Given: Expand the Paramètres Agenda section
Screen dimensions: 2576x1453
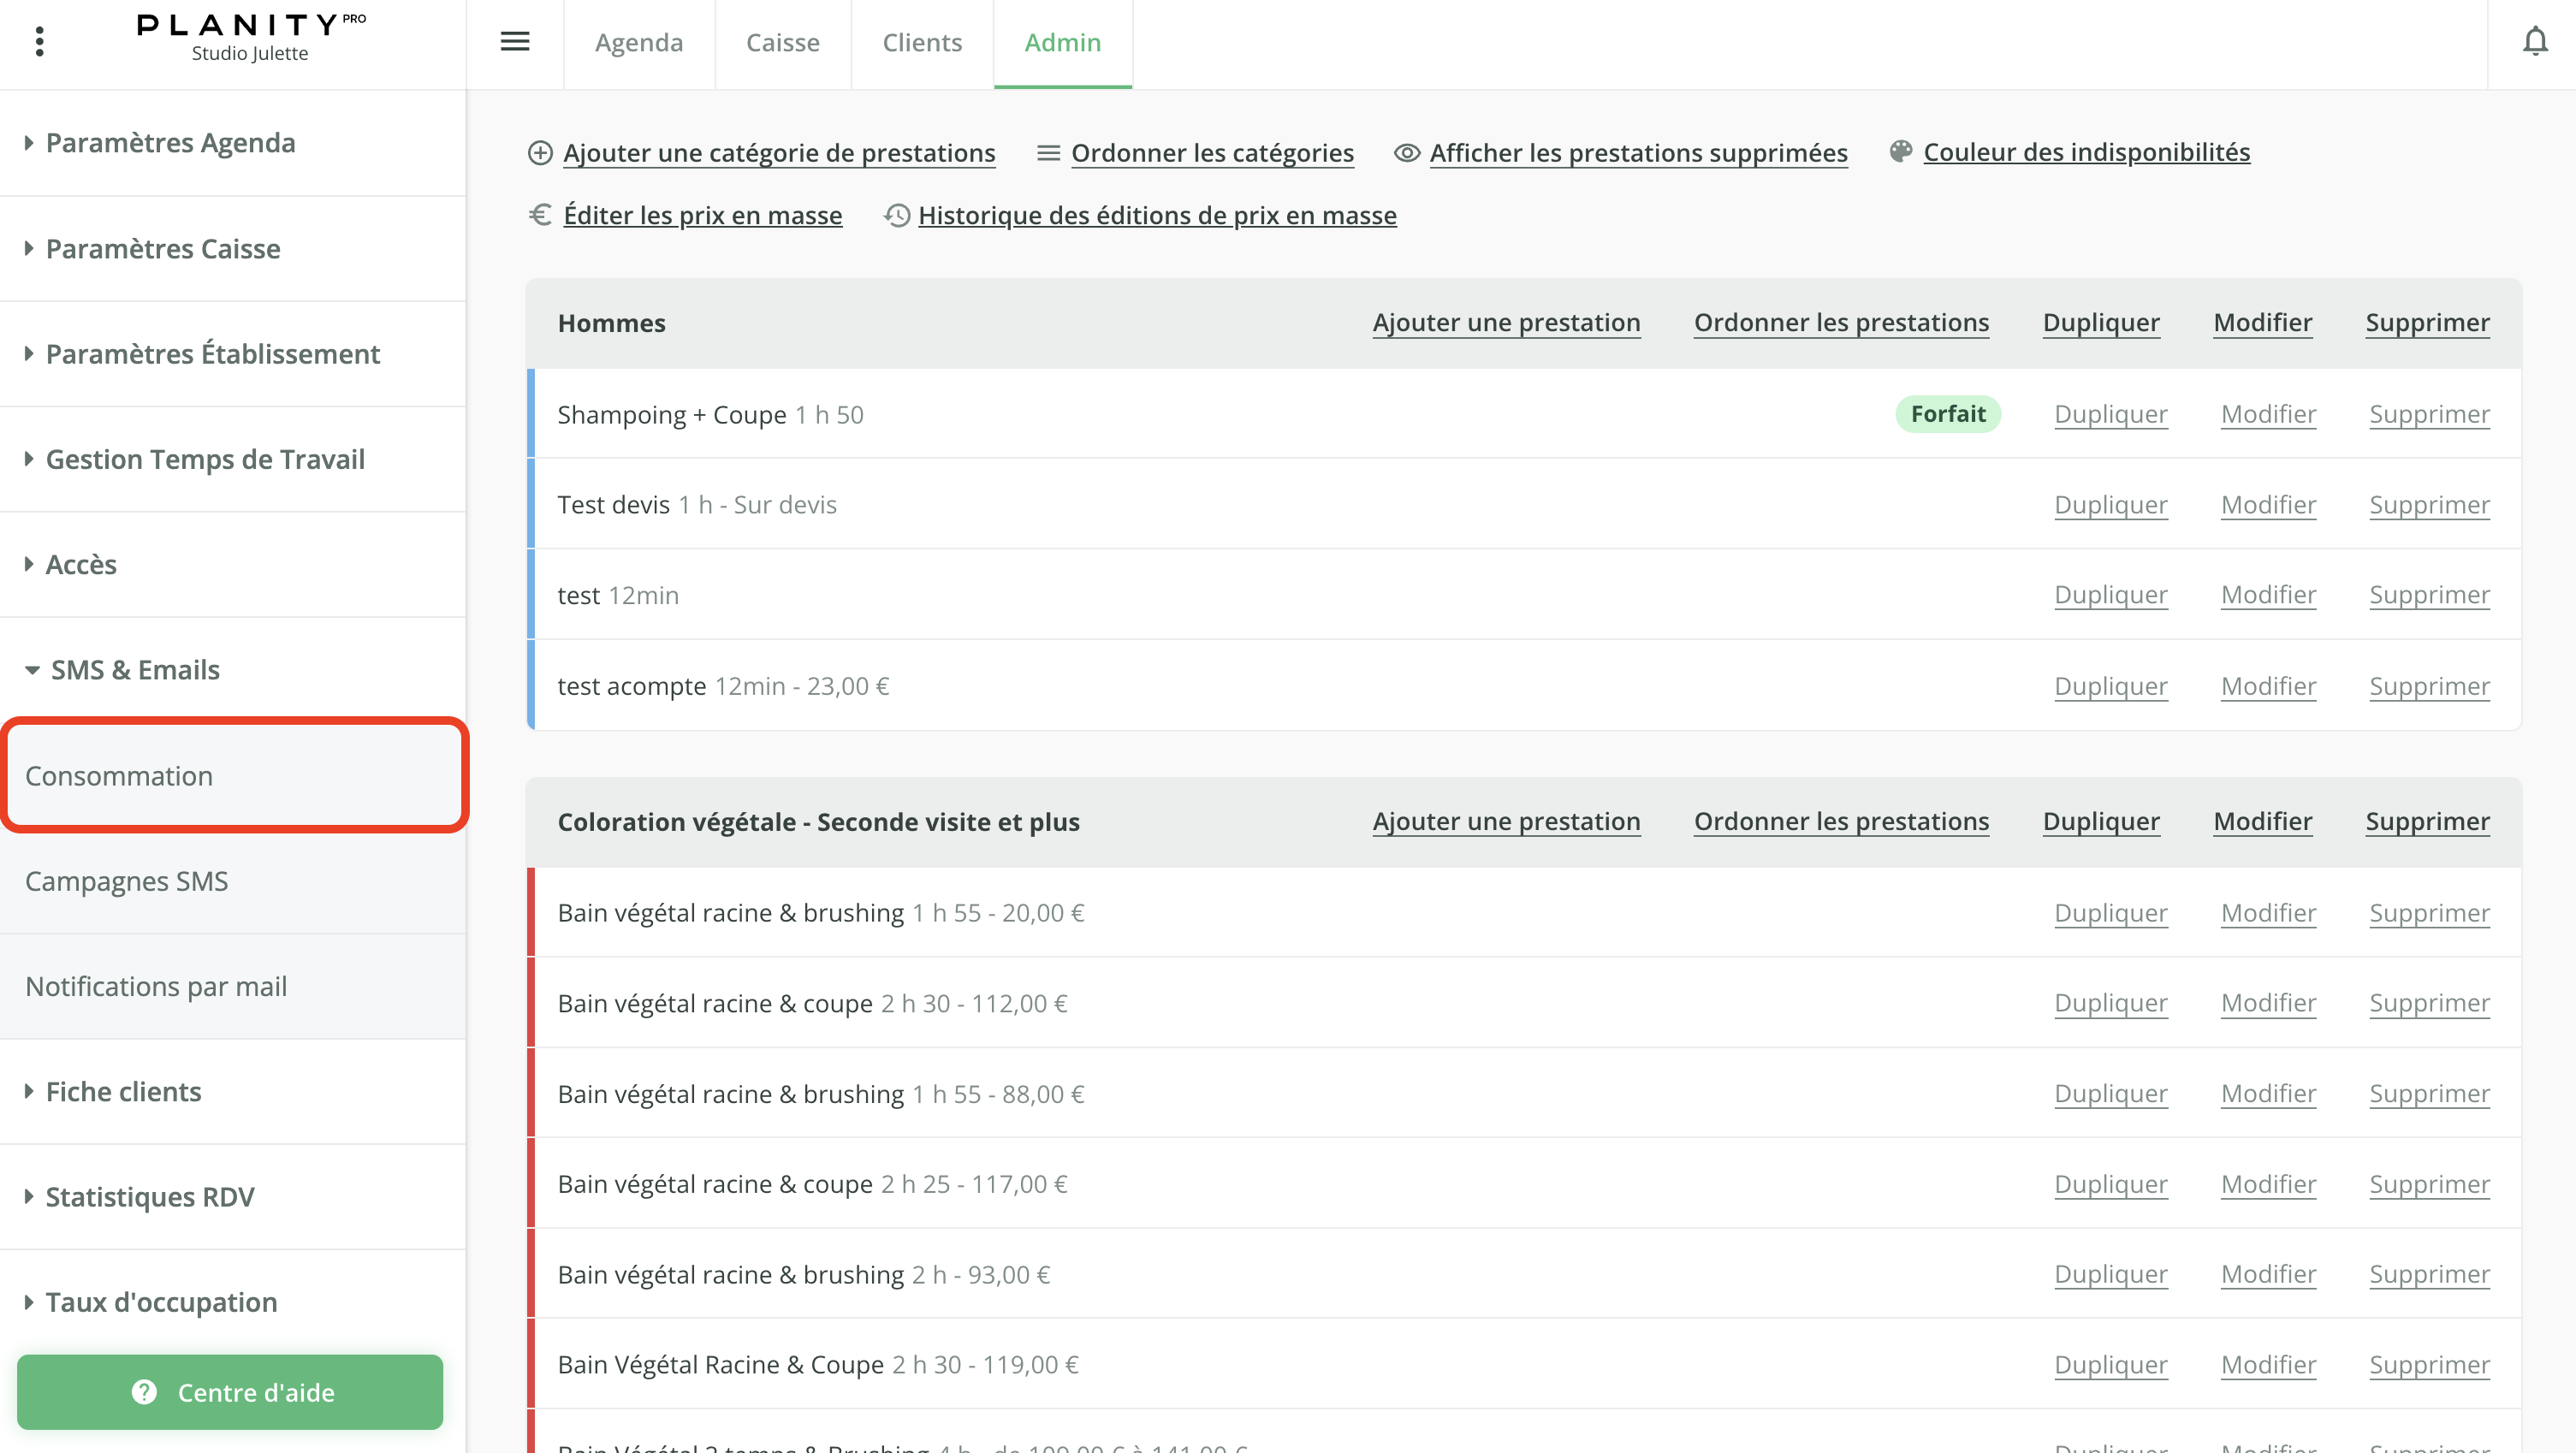Looking at the screenshot, I should click(x=171, y=142).
